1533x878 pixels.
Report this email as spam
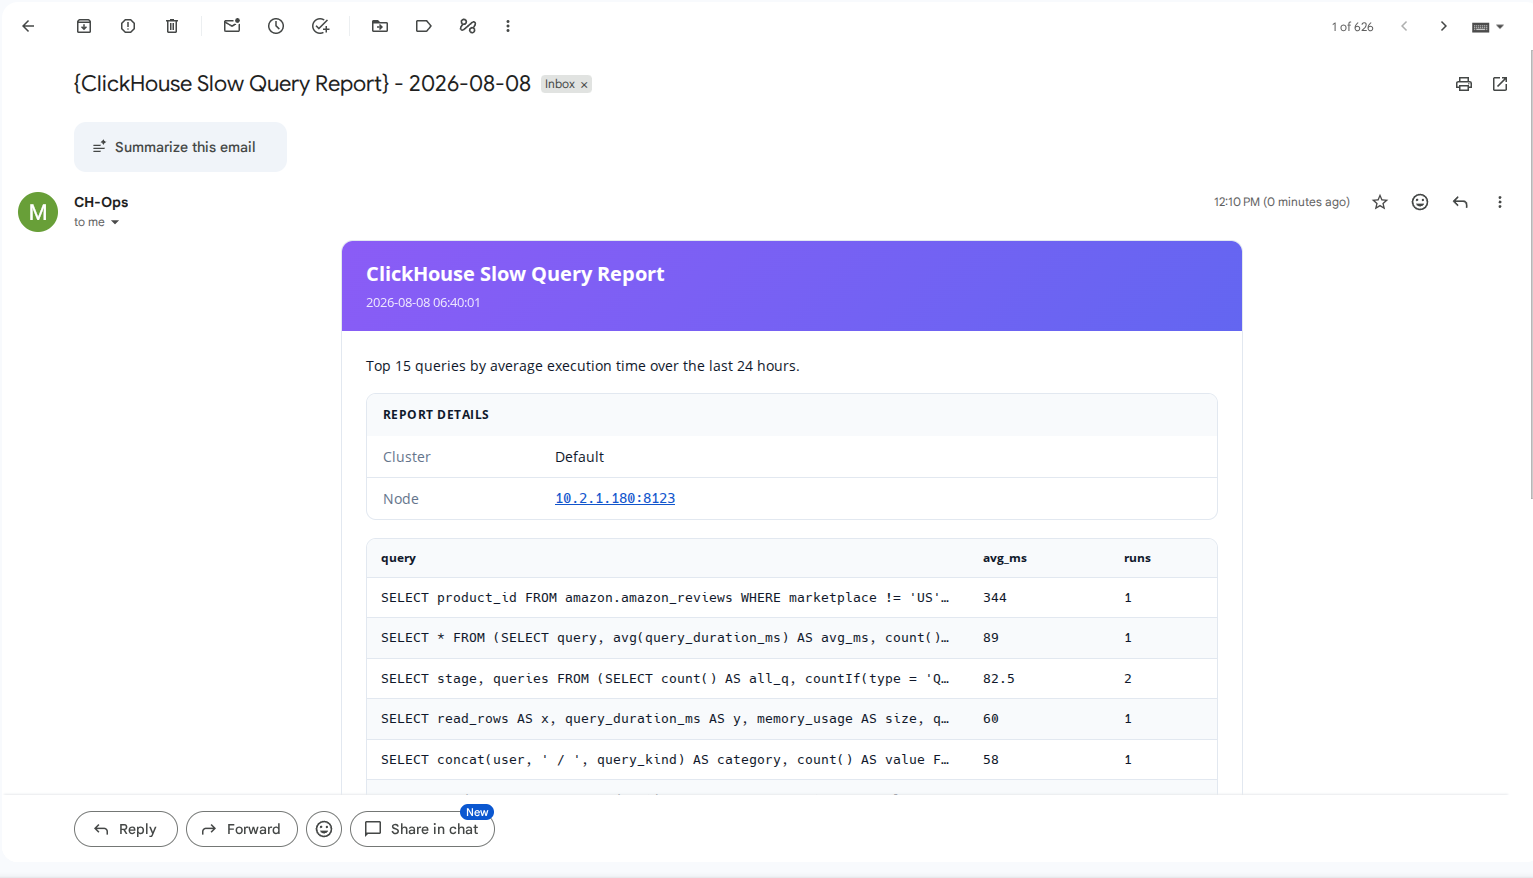point(128,26)
